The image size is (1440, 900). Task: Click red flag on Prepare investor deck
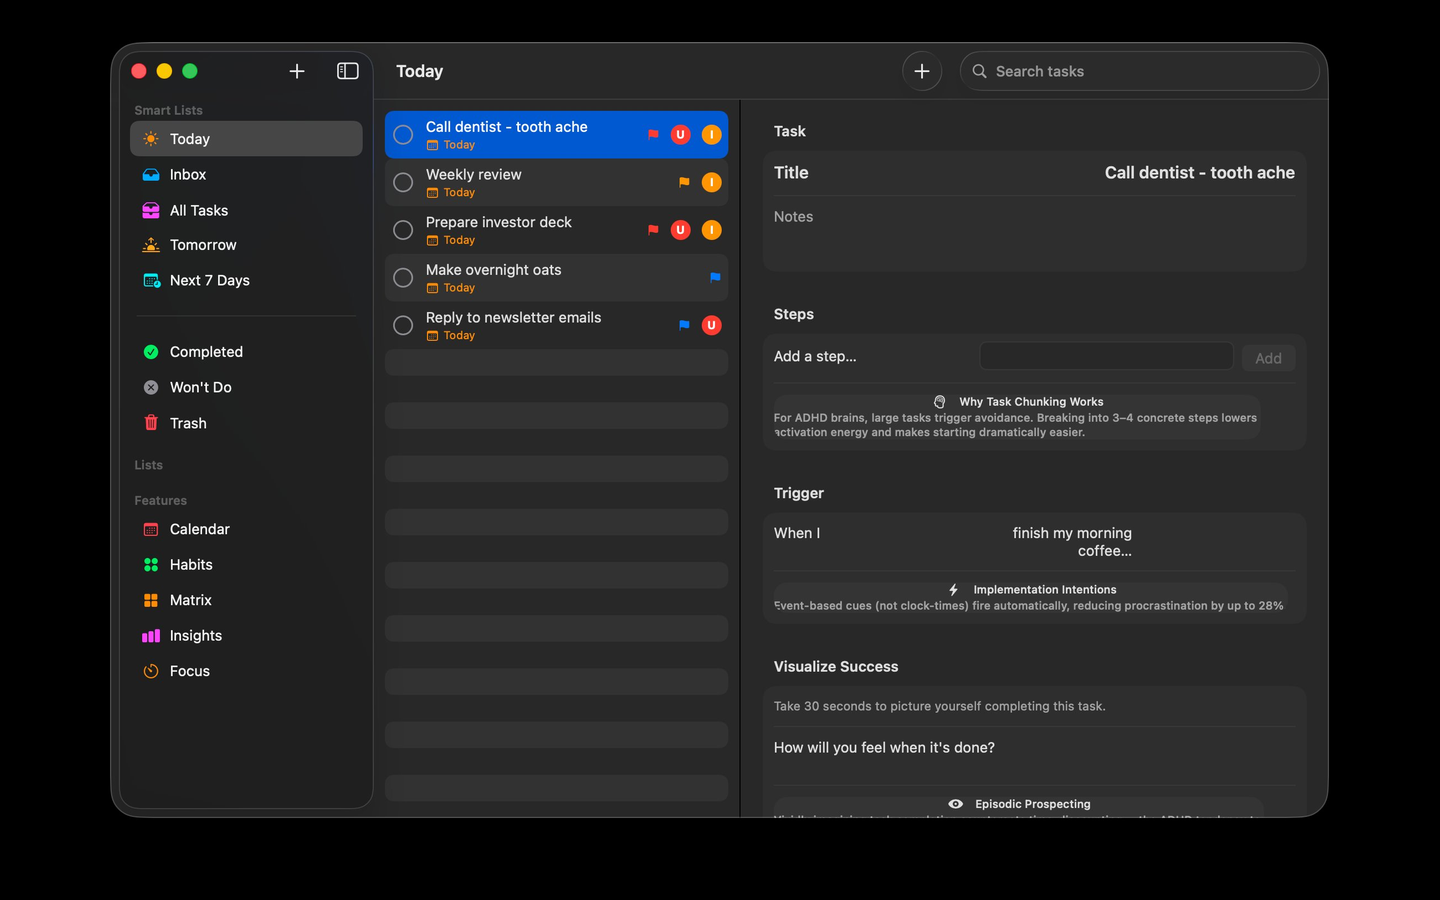653,230
